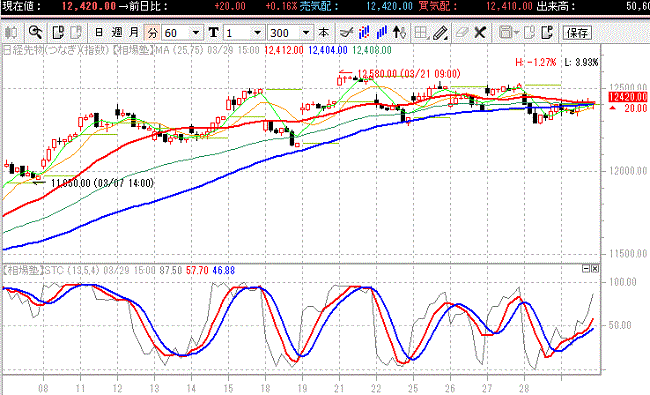Click the red STC value 57.70
This screenshot has width=650, height=395.
(x=197, y=271)
